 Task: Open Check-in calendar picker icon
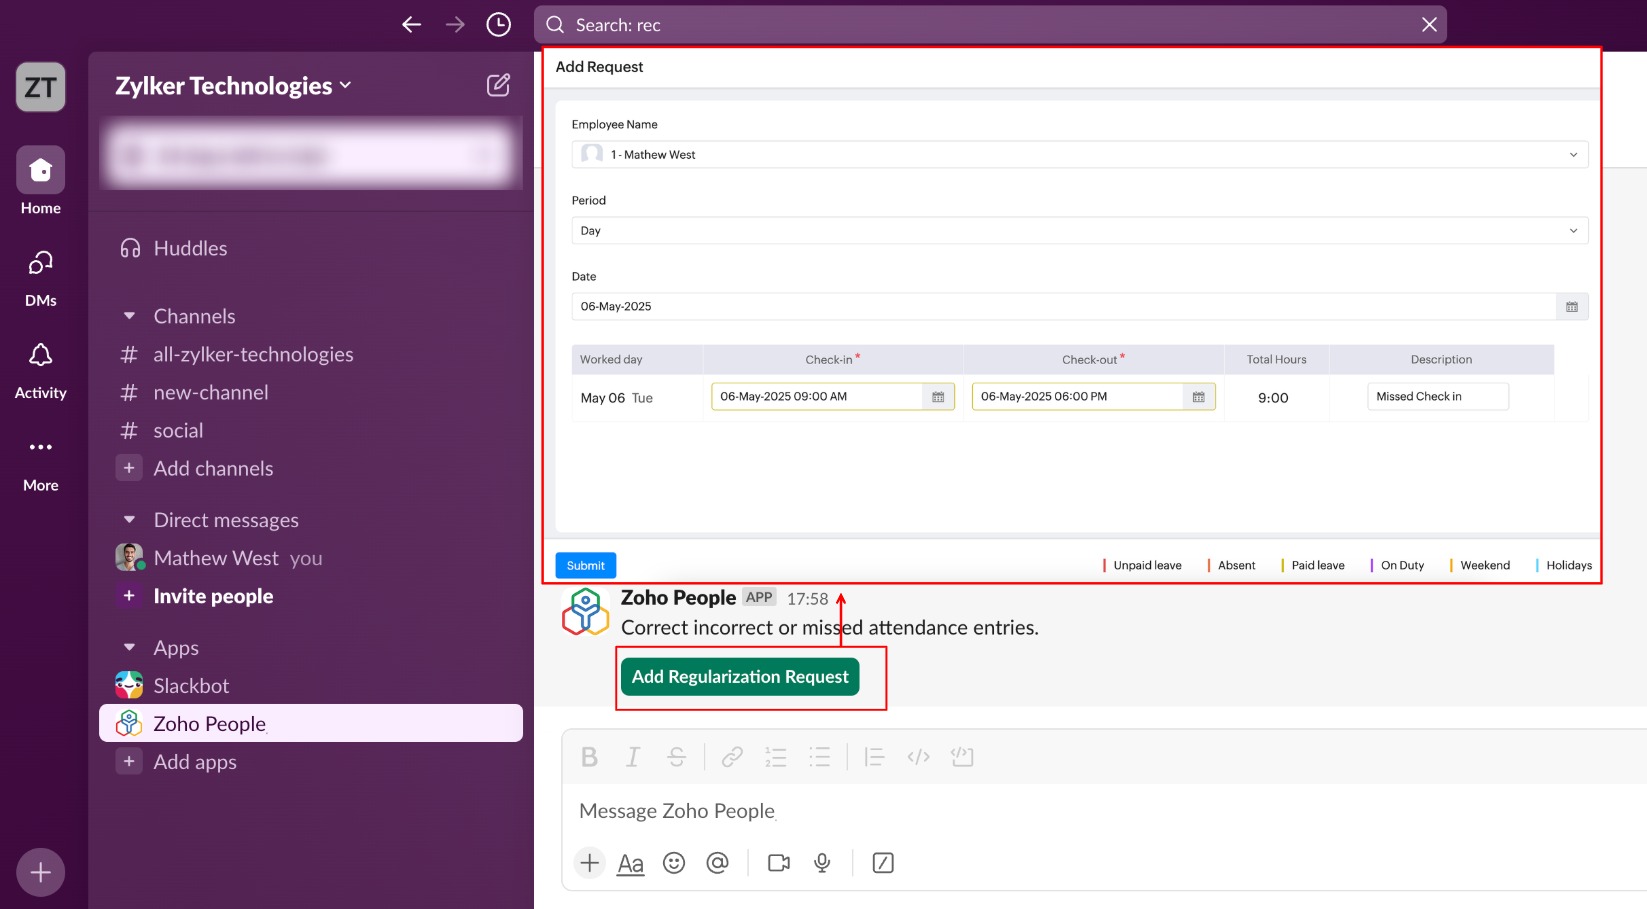[x=938, y=397]
